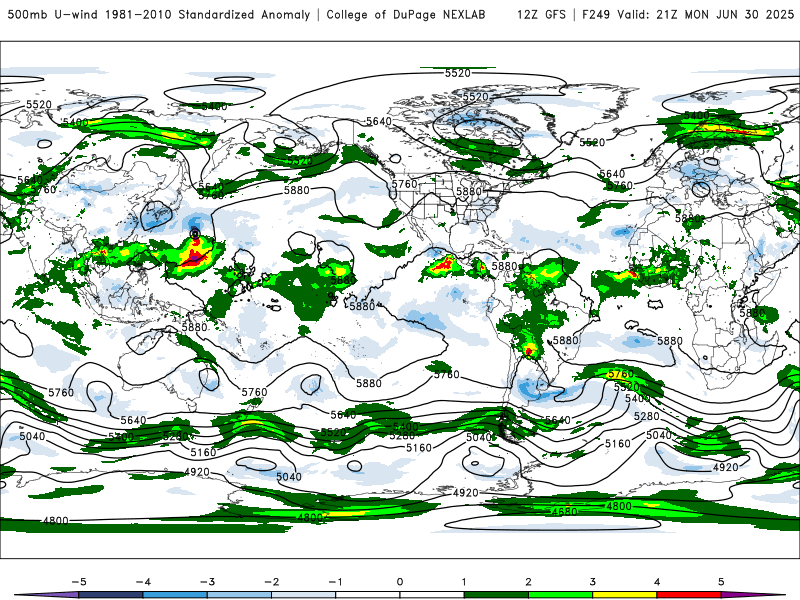The image size is (800, 600).
Task: Click the purple arrow at colorbar's right end
Action: pos(754,595)
